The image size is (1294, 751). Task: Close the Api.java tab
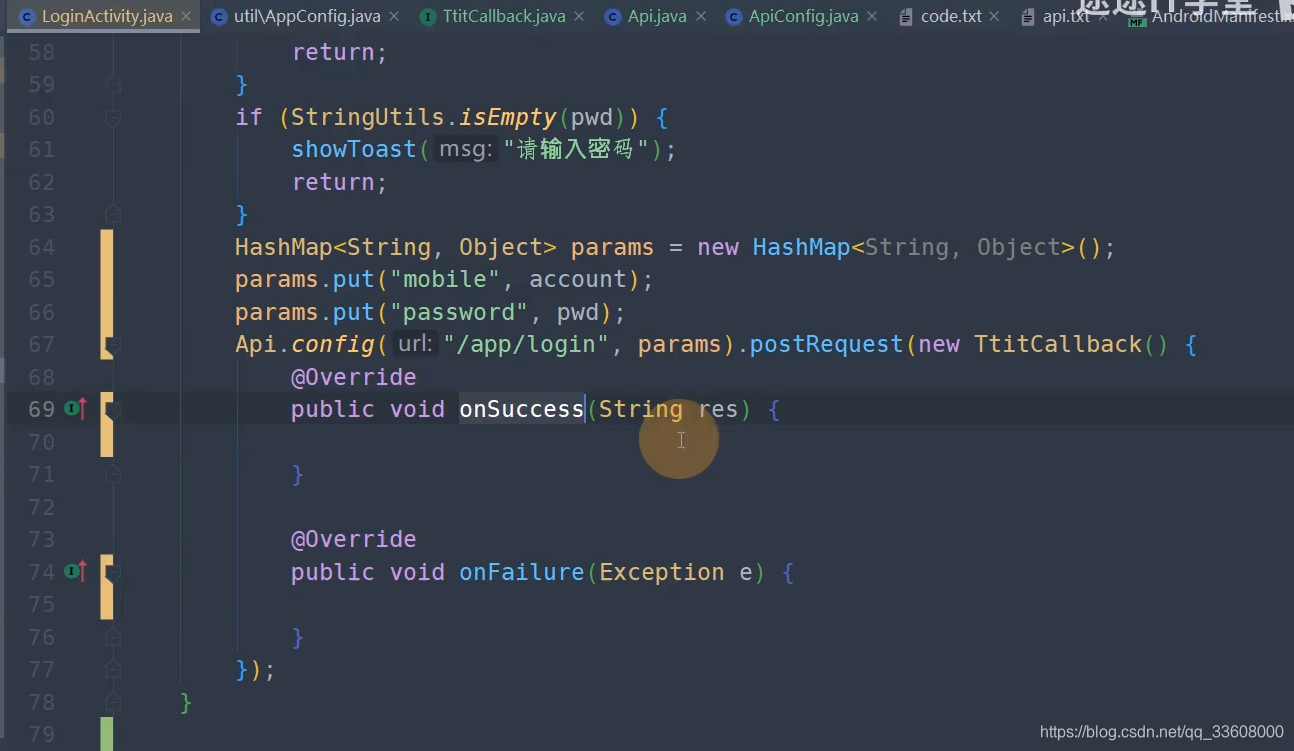[x=701, y=17]
